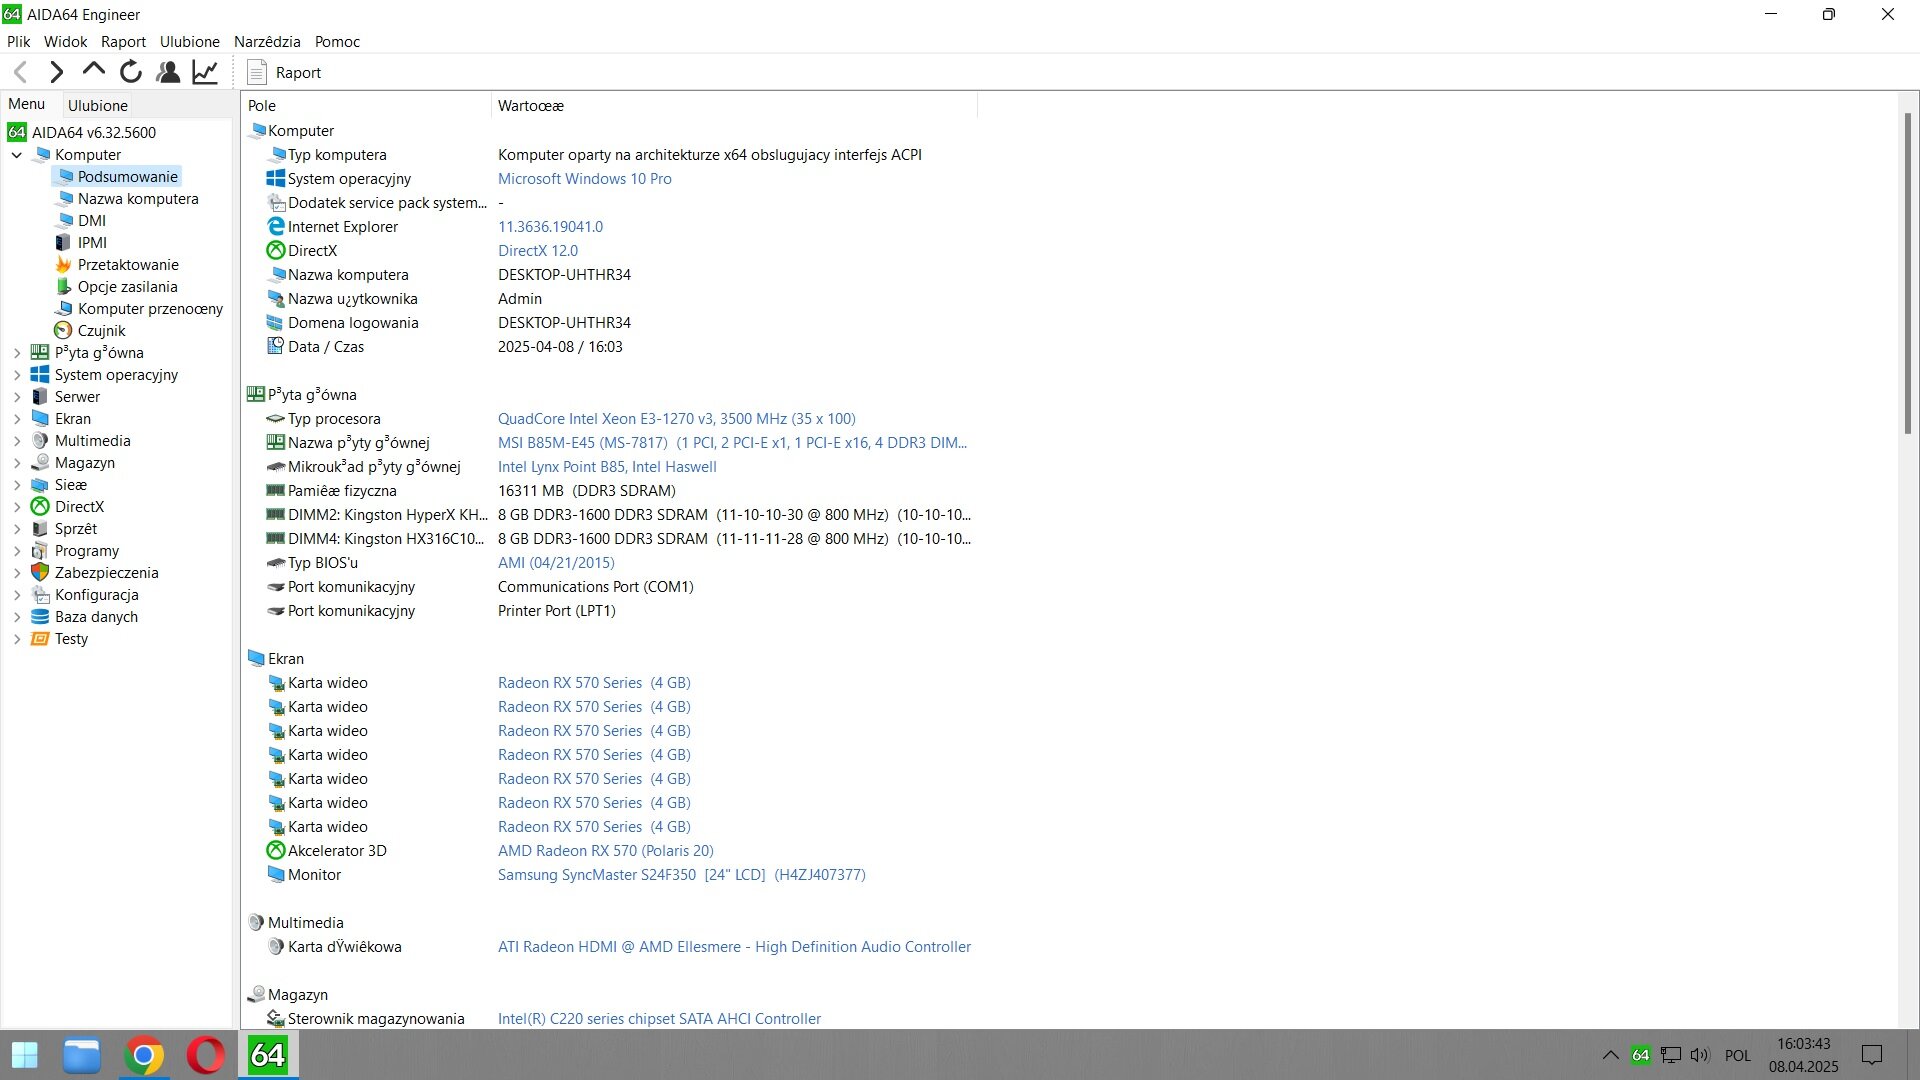Open File Explorer from the taskbar

(x=82, y=1055)
